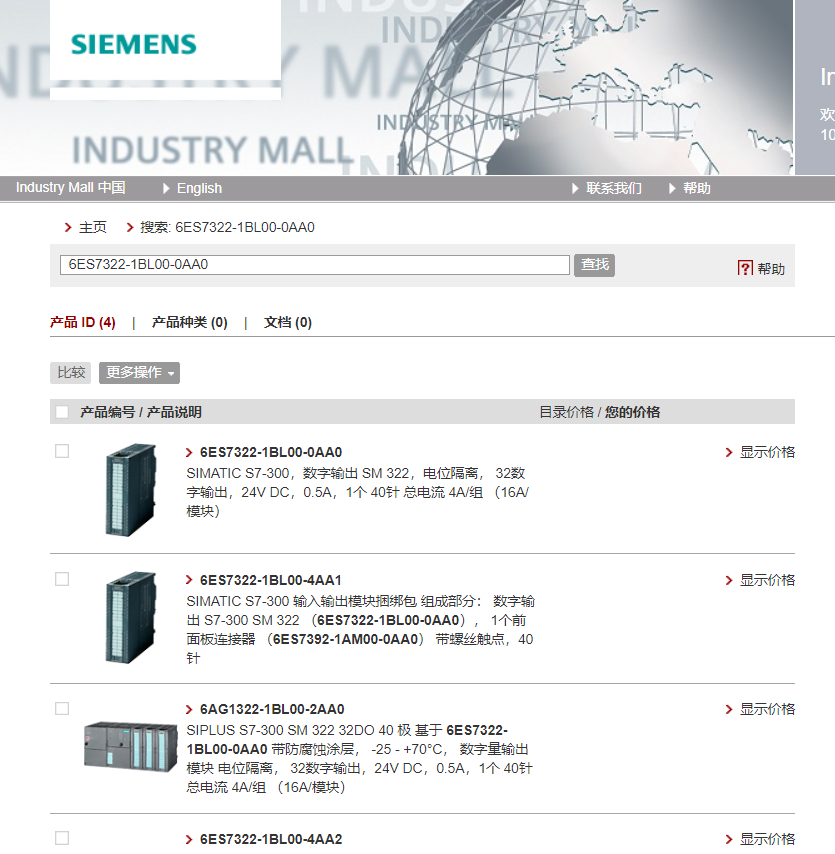Click the SIPLUS 6AG1322-1BL00-2AA0 product image
The image size is (835, 854).
click(123, 745)
